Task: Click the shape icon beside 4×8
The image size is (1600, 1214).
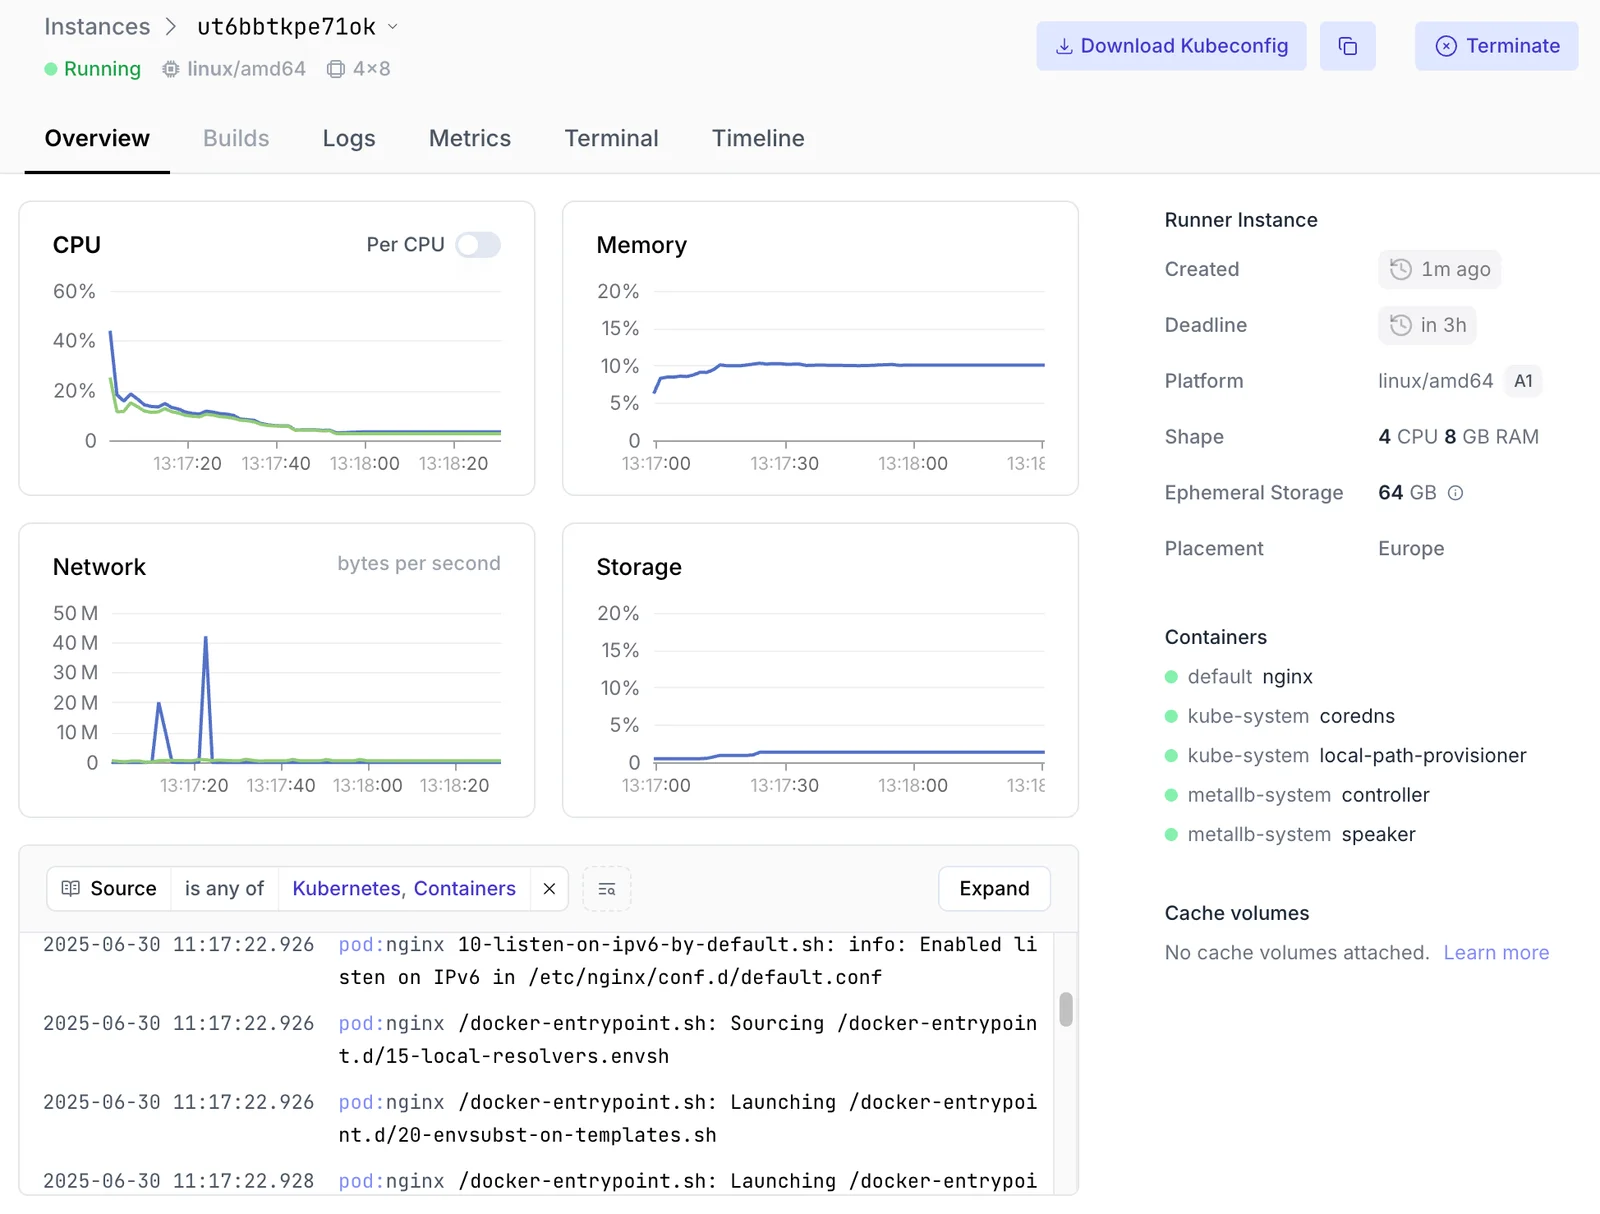Action: (x=336, y=69)
